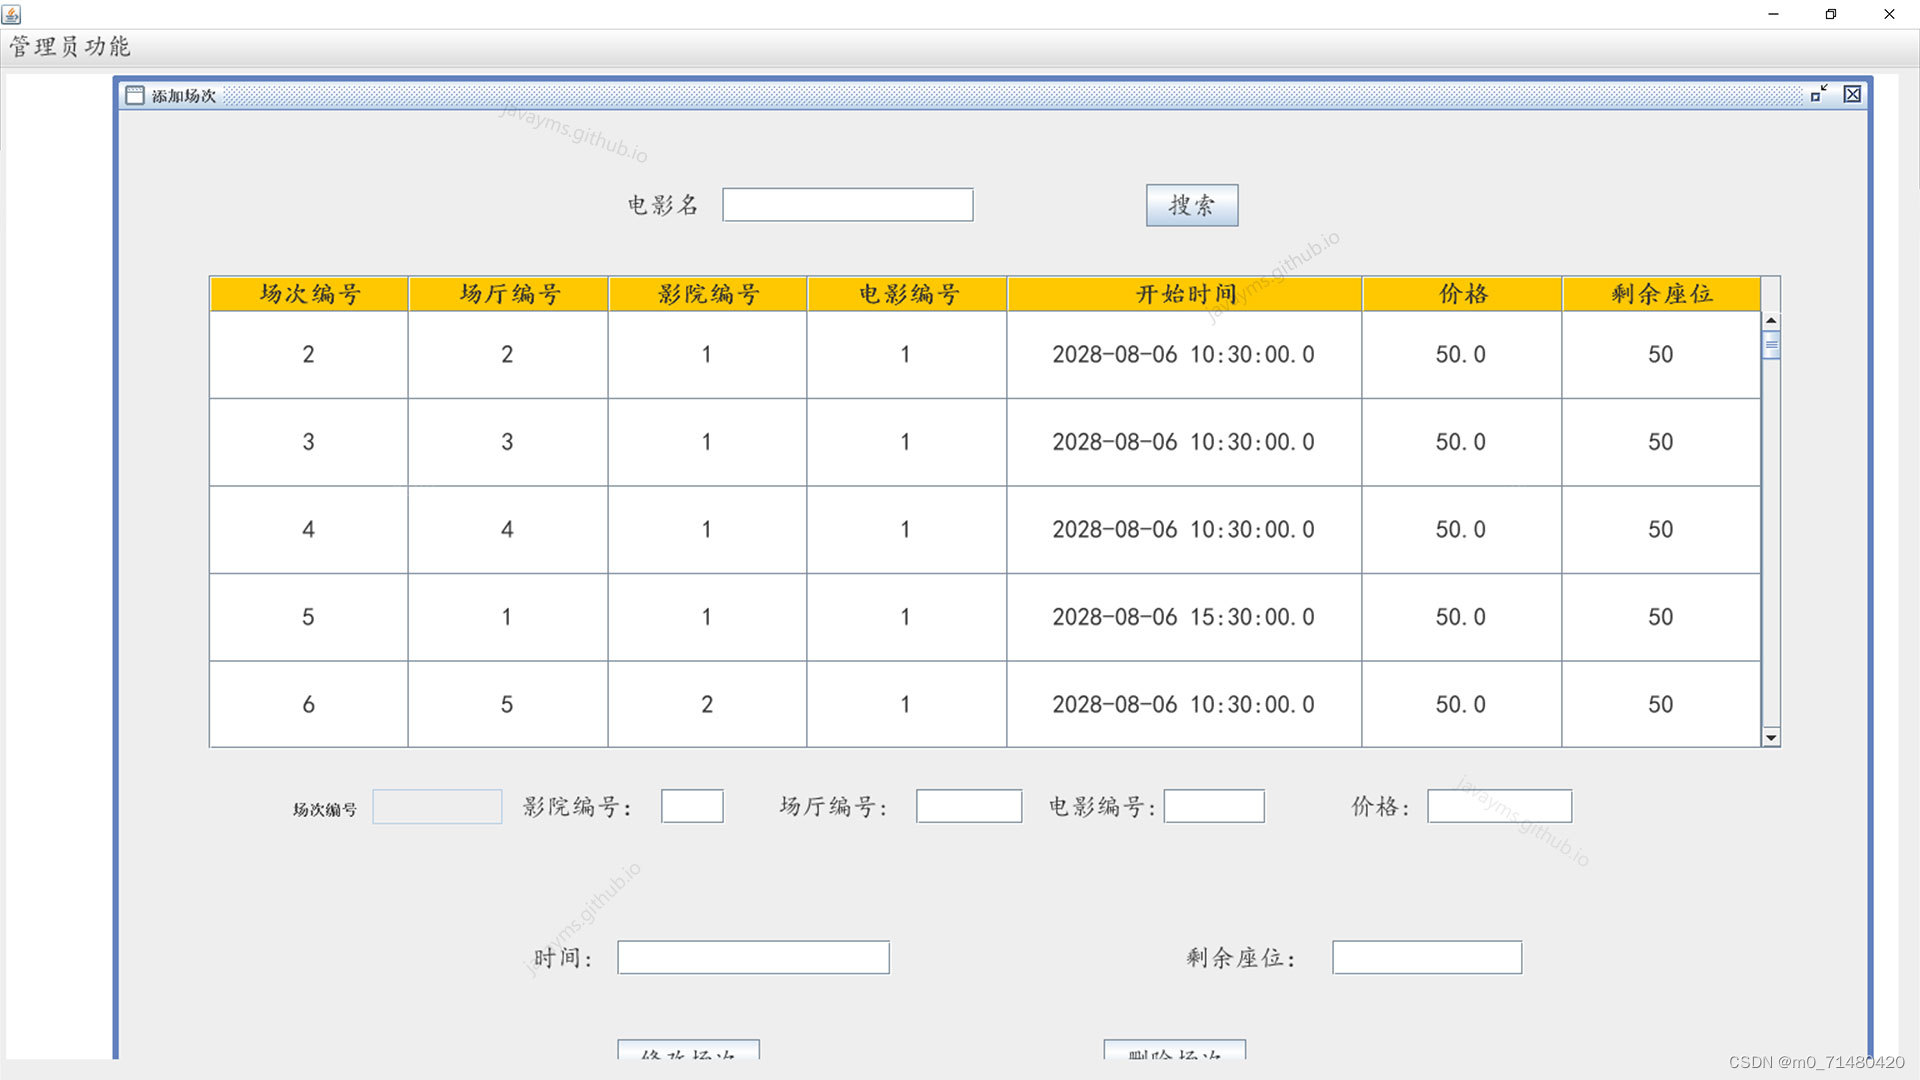
Task: Select the row with 场次编号 4
Action: pos(985,530)
